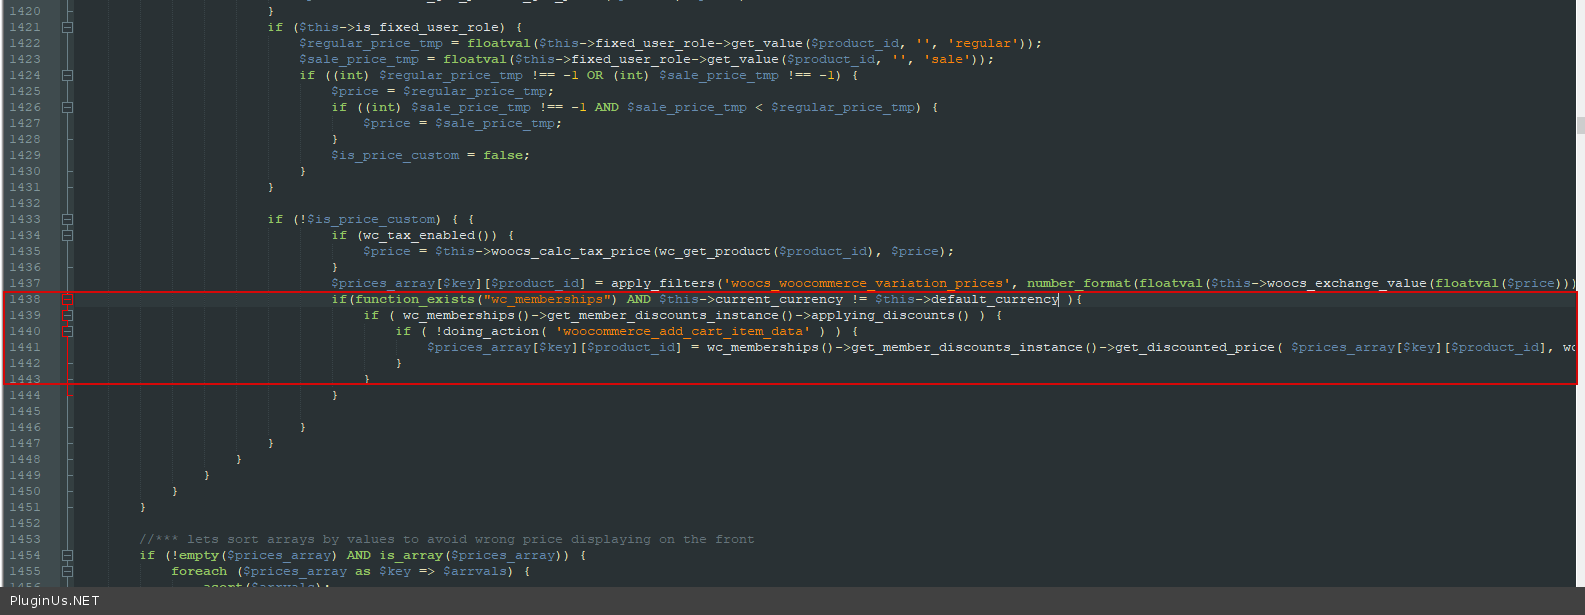Click the 'regular' string on line 1422
Image resolution: width=1585 pixels, height=615 pixels.
[x=982, y=43]
